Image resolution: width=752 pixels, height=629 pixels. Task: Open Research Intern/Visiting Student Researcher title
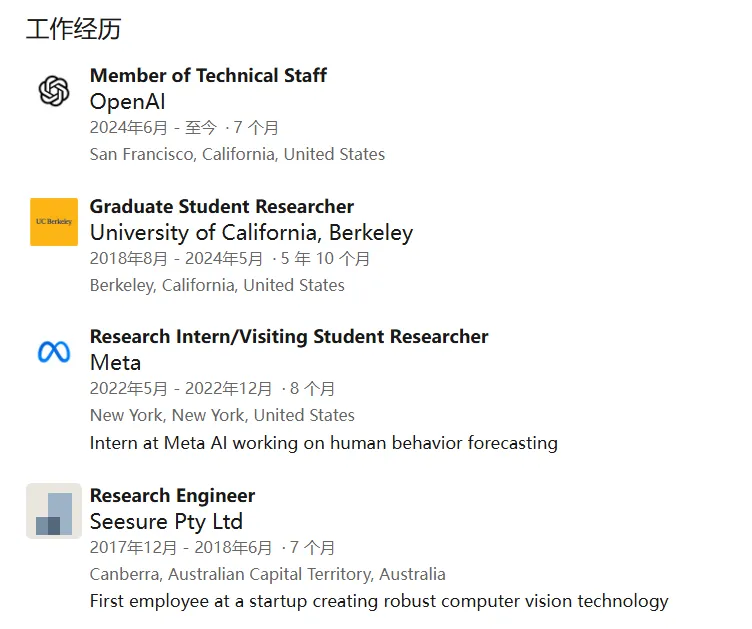tap(289, 337)
